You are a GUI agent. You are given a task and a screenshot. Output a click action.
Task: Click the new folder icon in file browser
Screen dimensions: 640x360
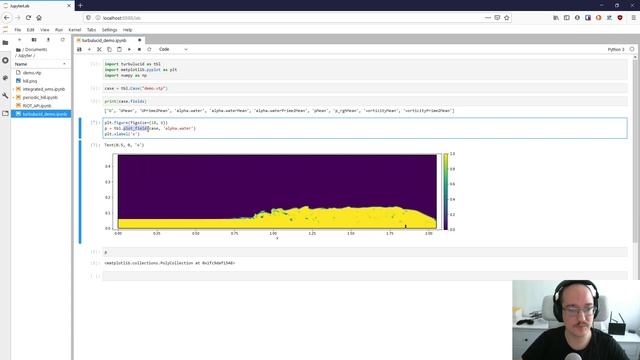click(34, 40)
